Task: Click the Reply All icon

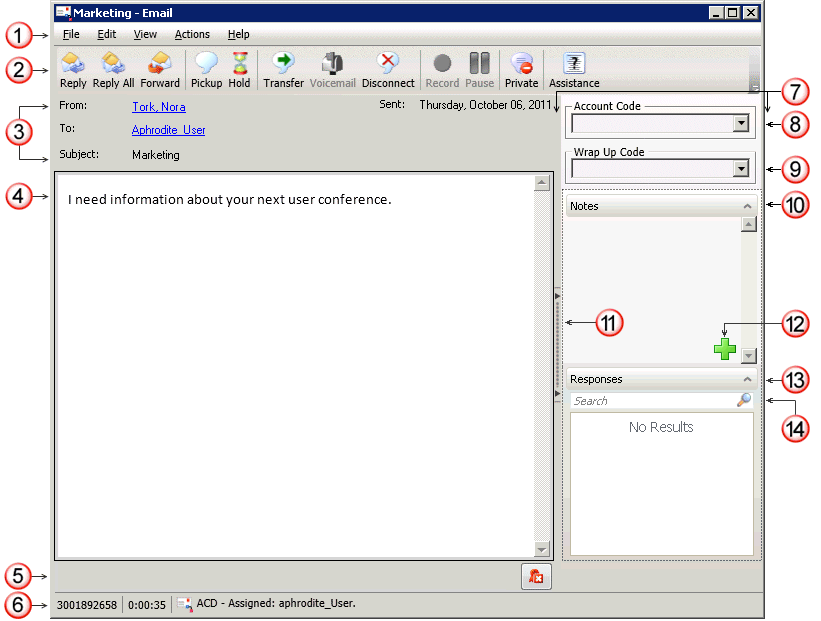Action: (113, 70)
